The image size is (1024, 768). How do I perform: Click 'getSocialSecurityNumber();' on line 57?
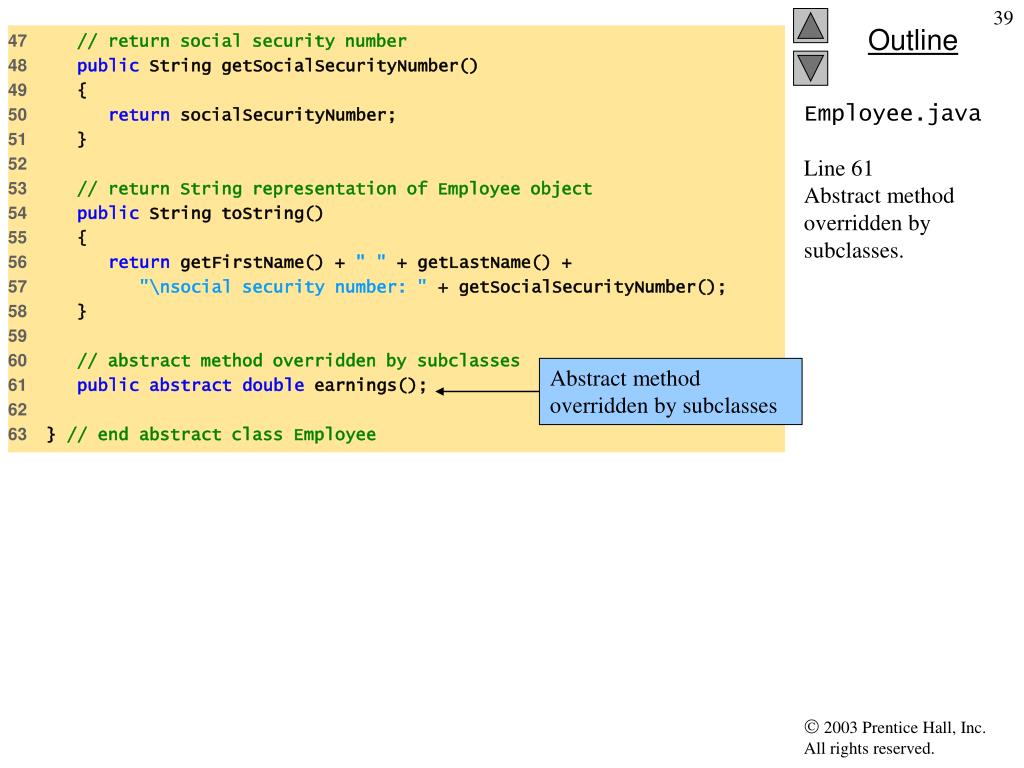click(x=592, y=287)
